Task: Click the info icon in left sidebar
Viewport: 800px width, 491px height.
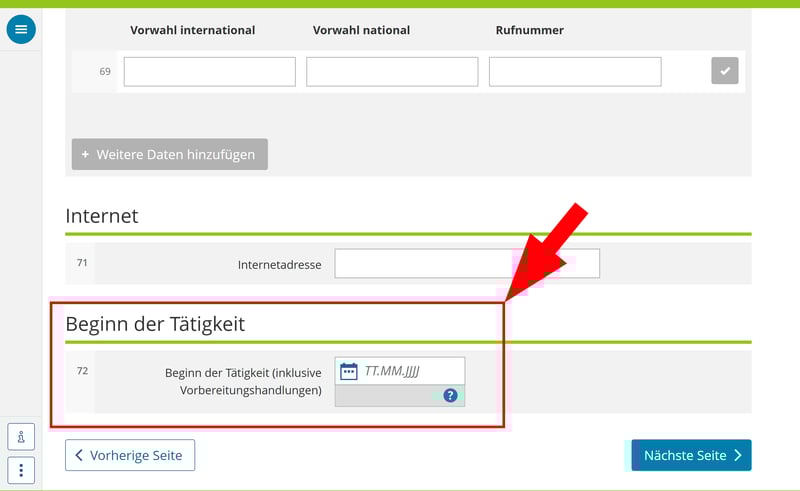Action: pyautogui.click(x=21, y=436)
